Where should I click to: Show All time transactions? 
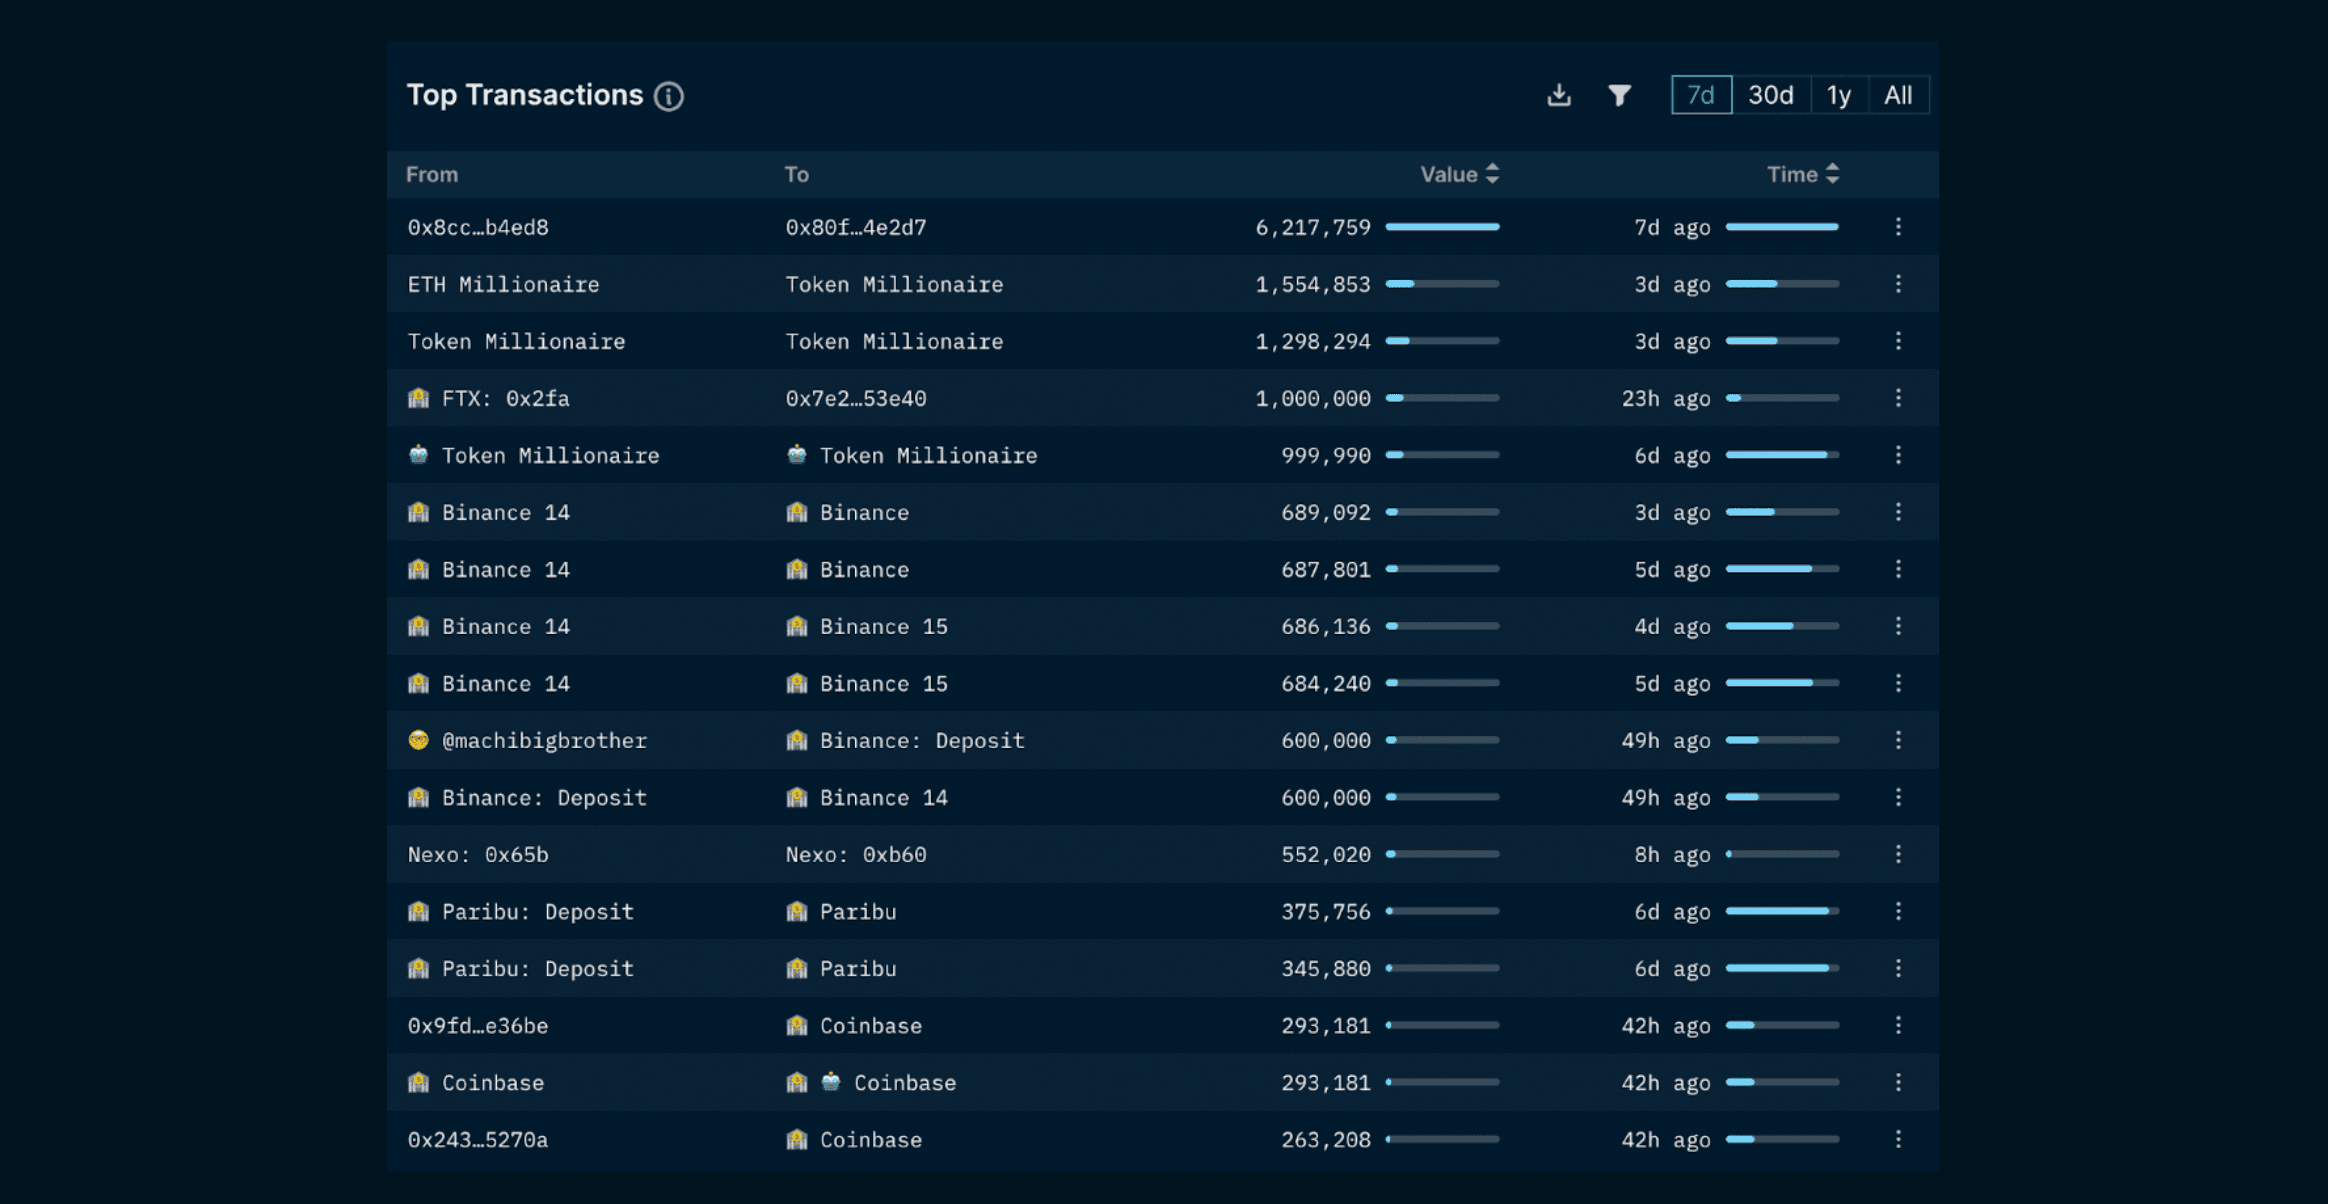(x=1898, y=95)
